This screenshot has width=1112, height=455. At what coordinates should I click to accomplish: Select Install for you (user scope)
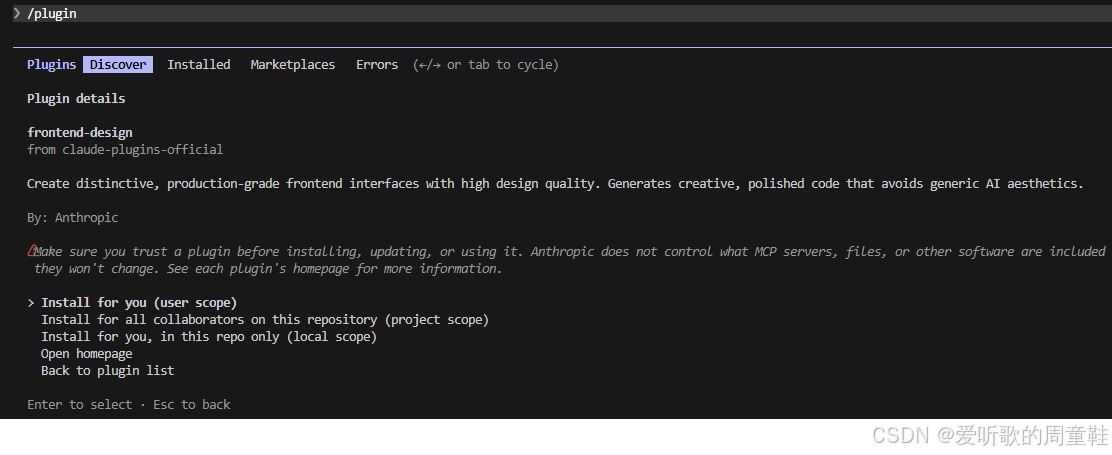click(139, 303)
